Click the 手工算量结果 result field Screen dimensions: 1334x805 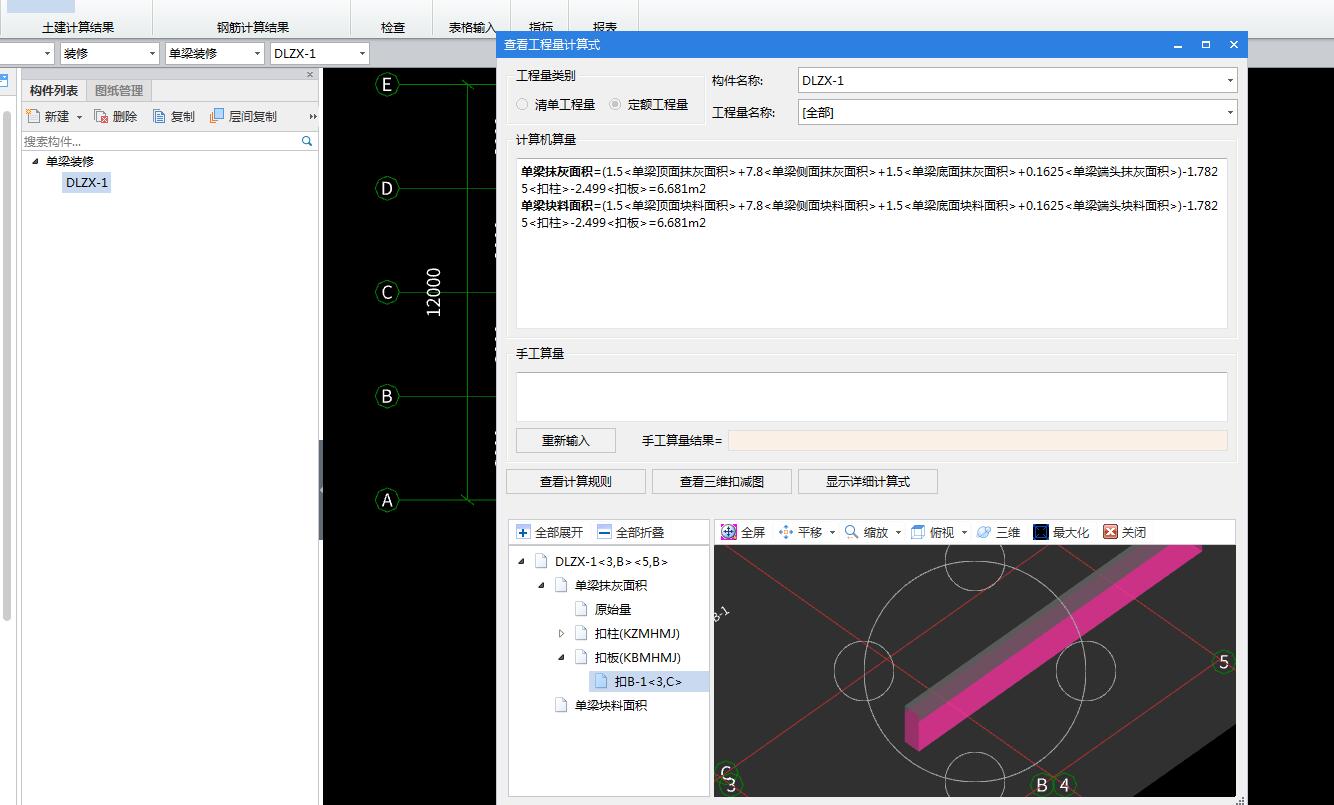(x=978, y=440)
